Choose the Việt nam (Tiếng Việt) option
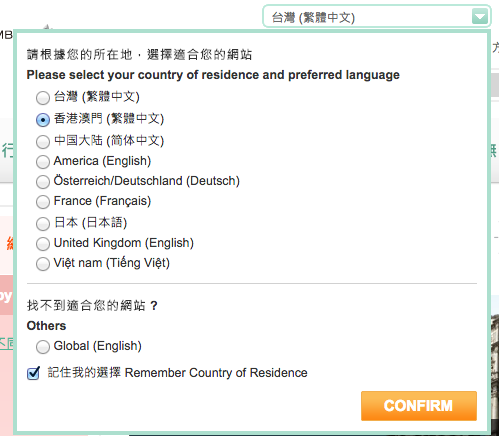 (43, 264)
